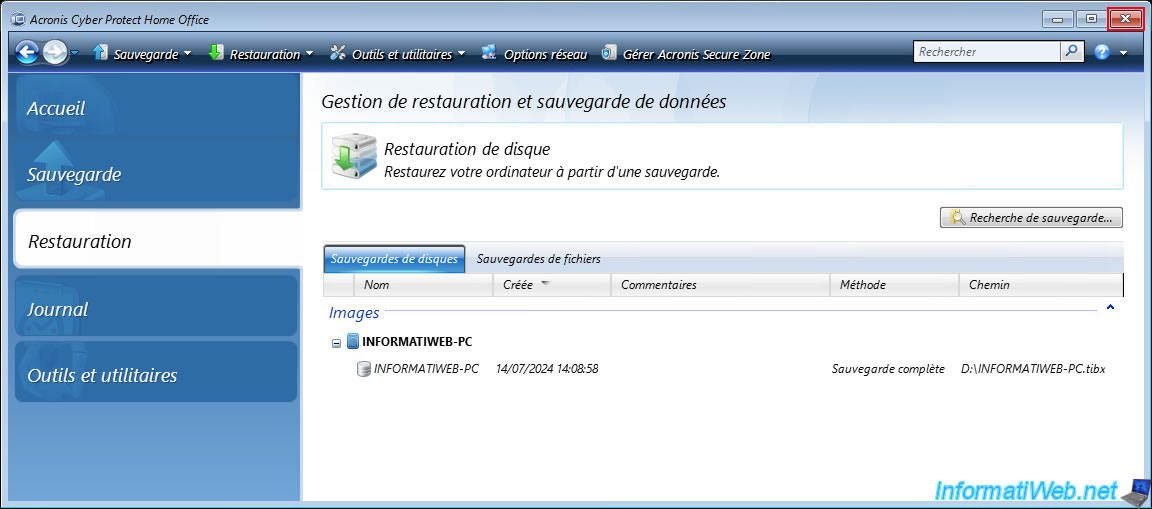Click the magnifier search icon
The height and width of the screenshot is (509, 1152).
[x=1071, y=51]
